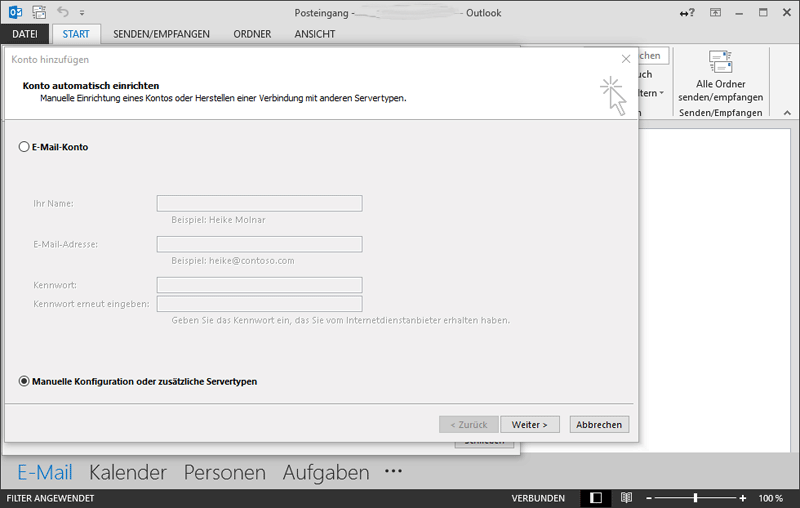Image resolution: width=800 pixels, height=508 pixels.
Task: Expand the quick access toolbar customize arrow
Action: coord(82,14)
